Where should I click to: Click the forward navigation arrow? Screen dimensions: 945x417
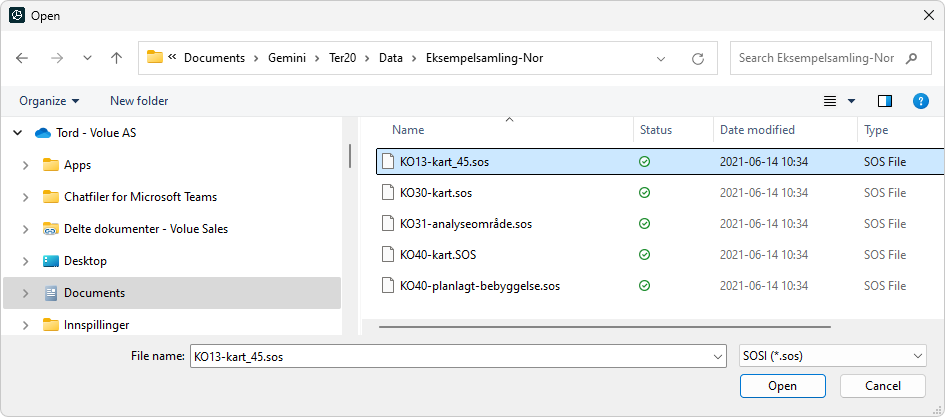coord(57,58)
